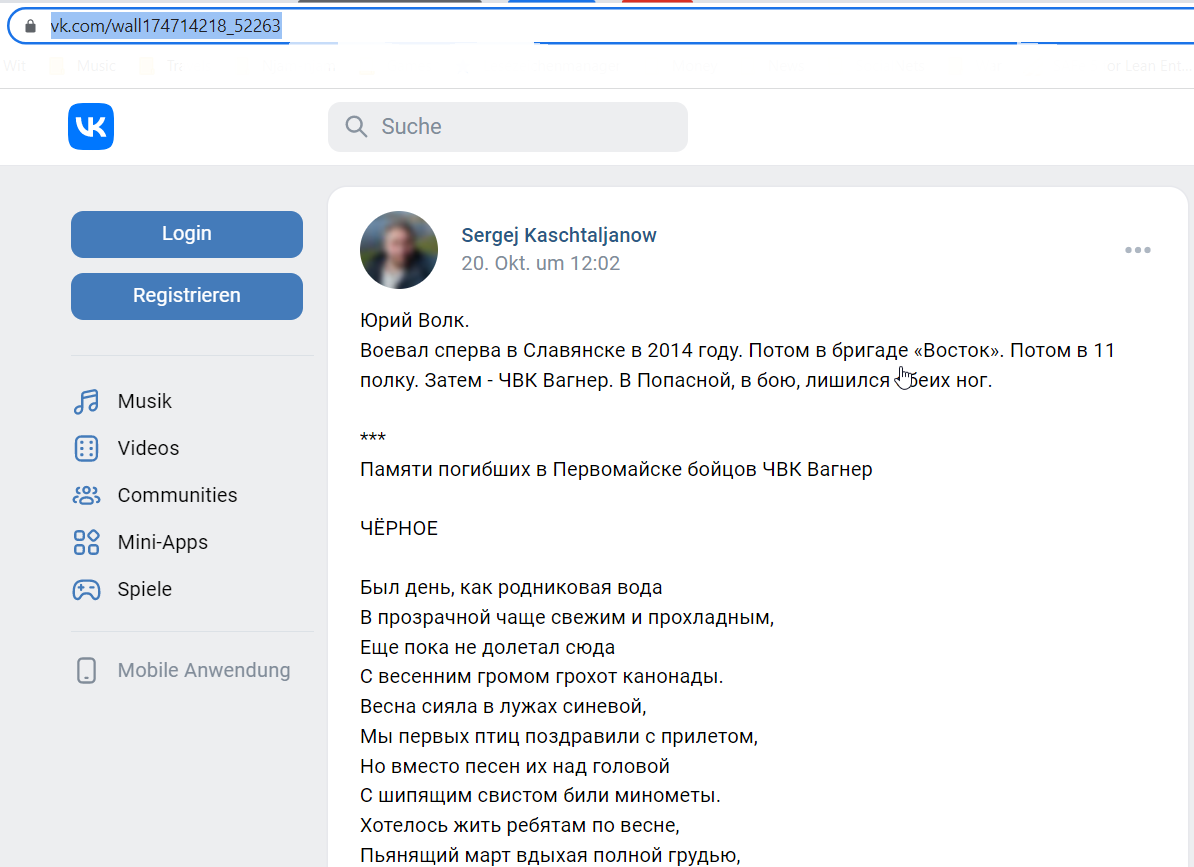This screenshot has width=1194, height=867.
Task: Click line 'С шипящим свистом били минометы.'
Action: (540, 795)
